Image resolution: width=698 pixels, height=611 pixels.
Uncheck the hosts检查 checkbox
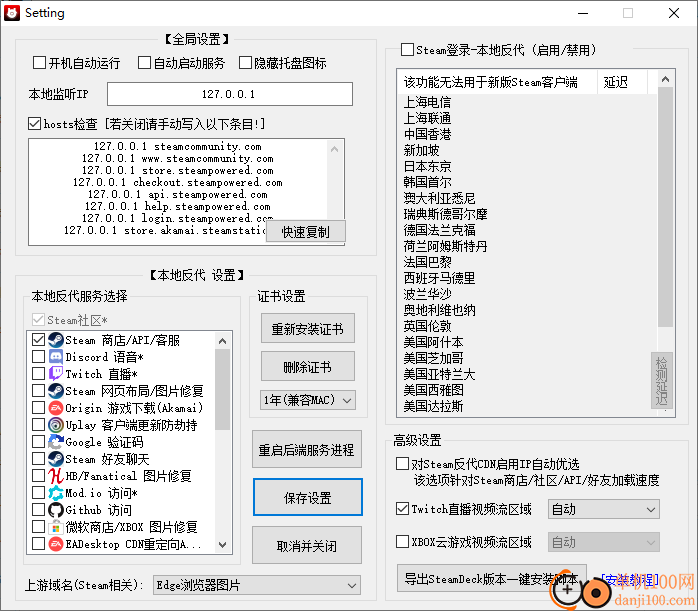34,124
